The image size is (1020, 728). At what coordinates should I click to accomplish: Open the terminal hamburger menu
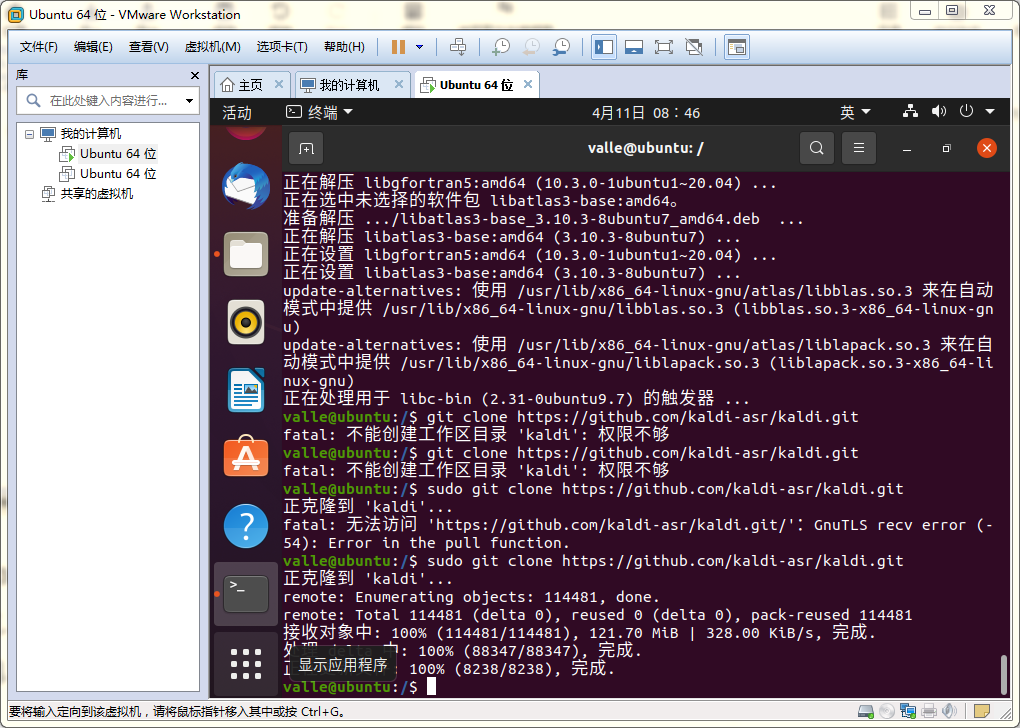point(859,148)
